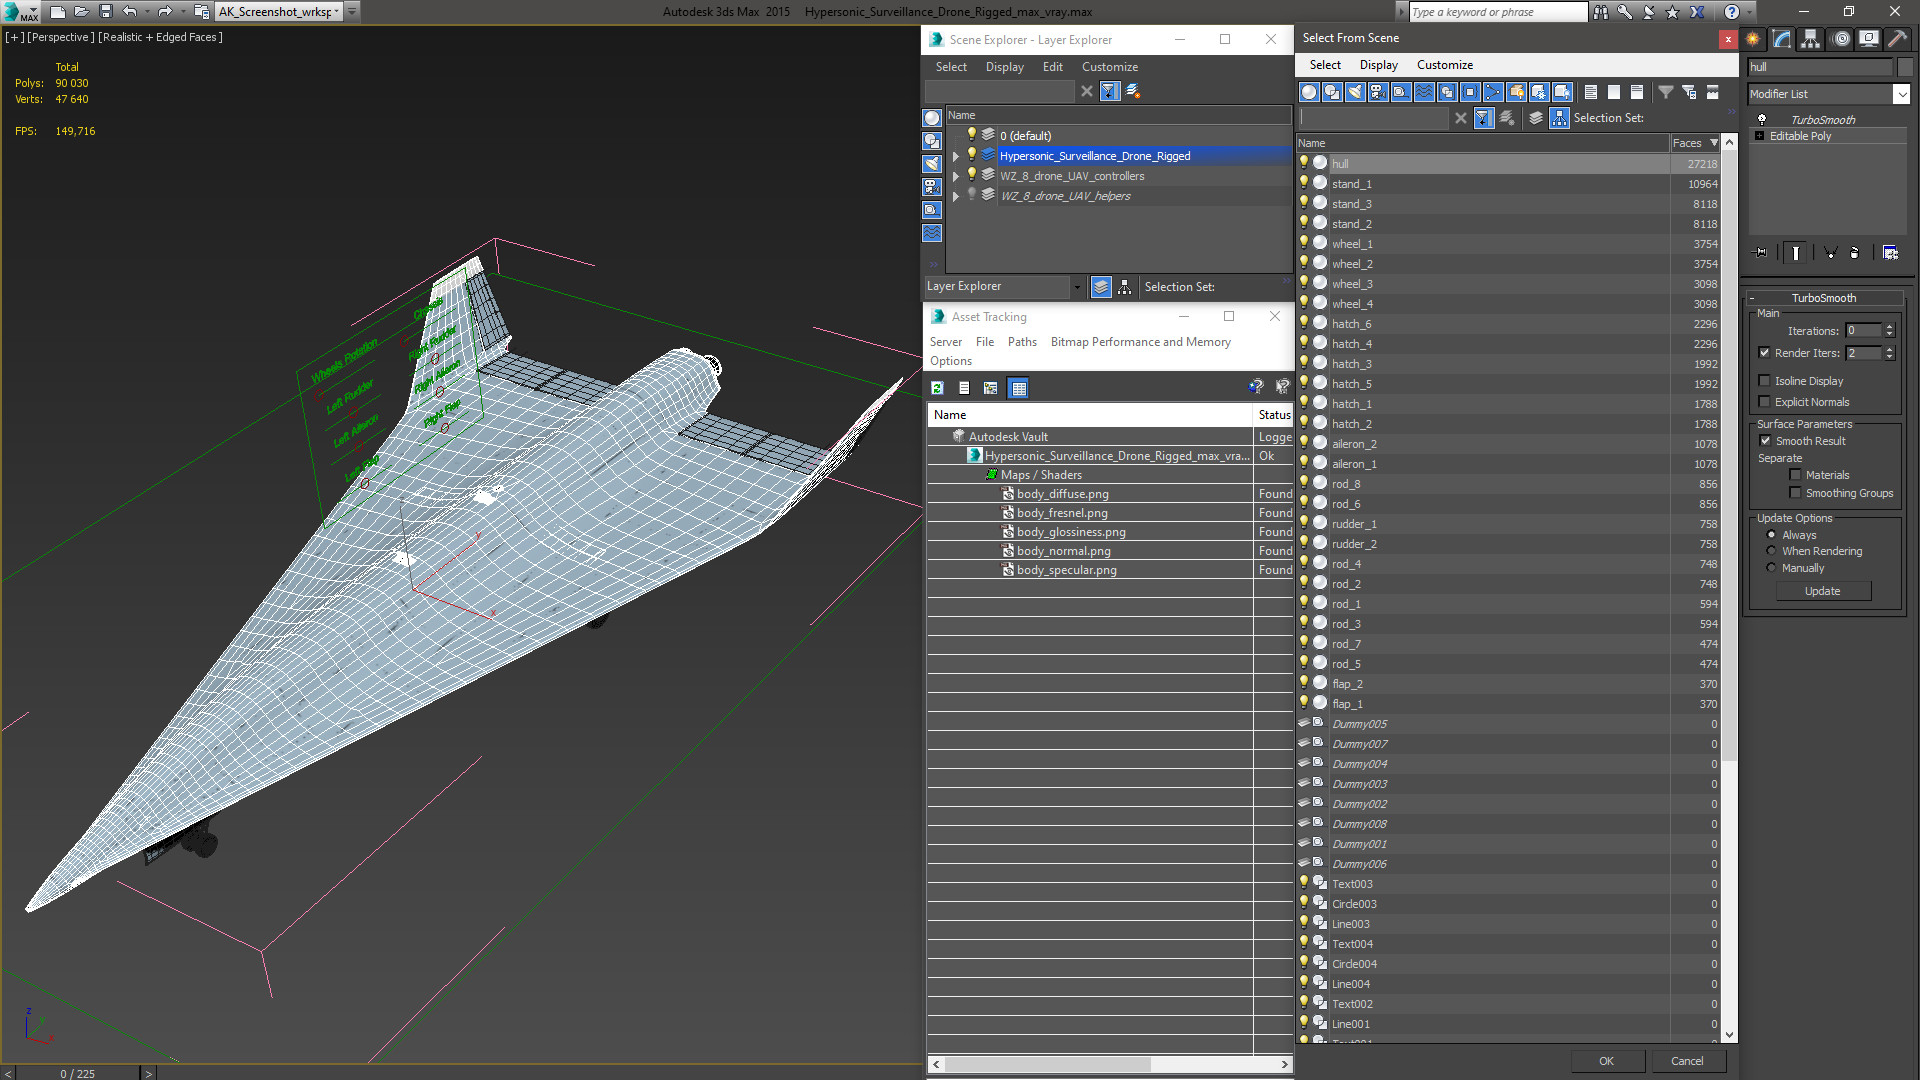Open Options menu in Asset Tracking
1920x1080 pixels.
(x=950, y=361)
